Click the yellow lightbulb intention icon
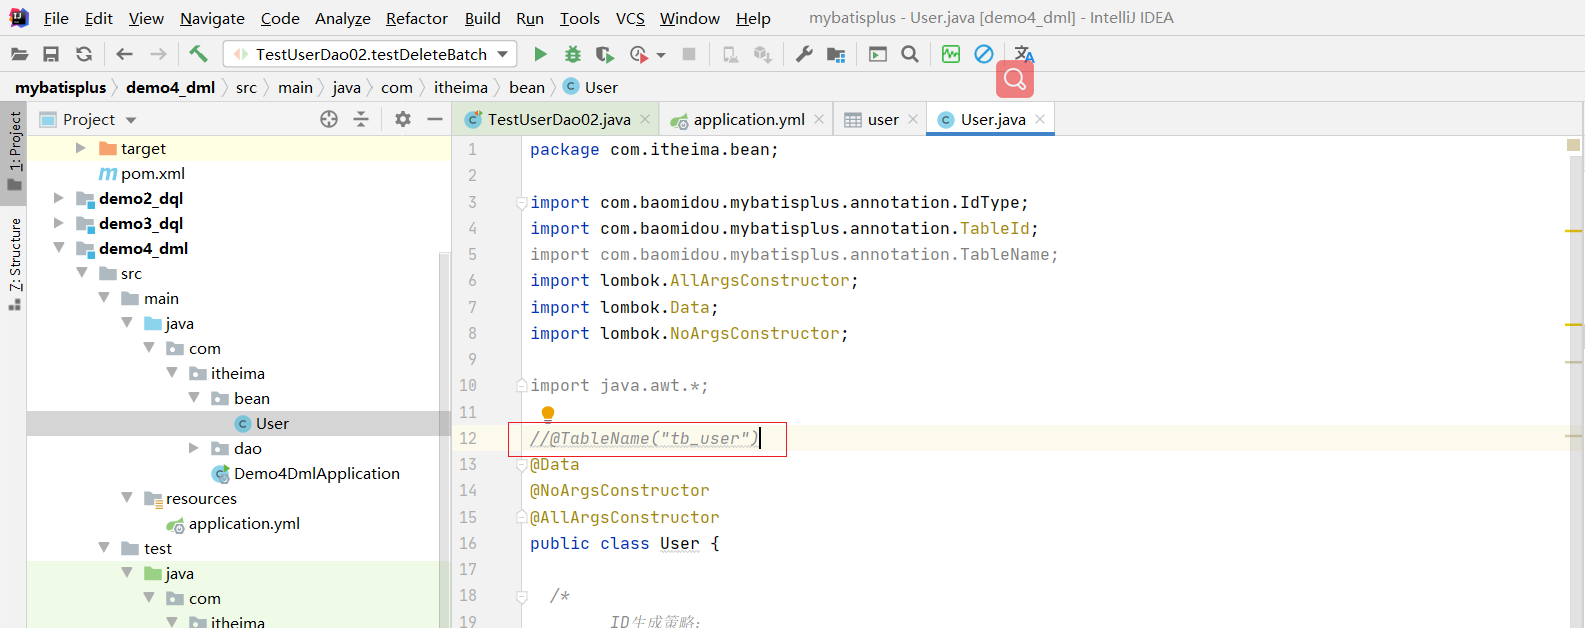1585x628 pixels. pyautogui.click(x=548, y=413)
